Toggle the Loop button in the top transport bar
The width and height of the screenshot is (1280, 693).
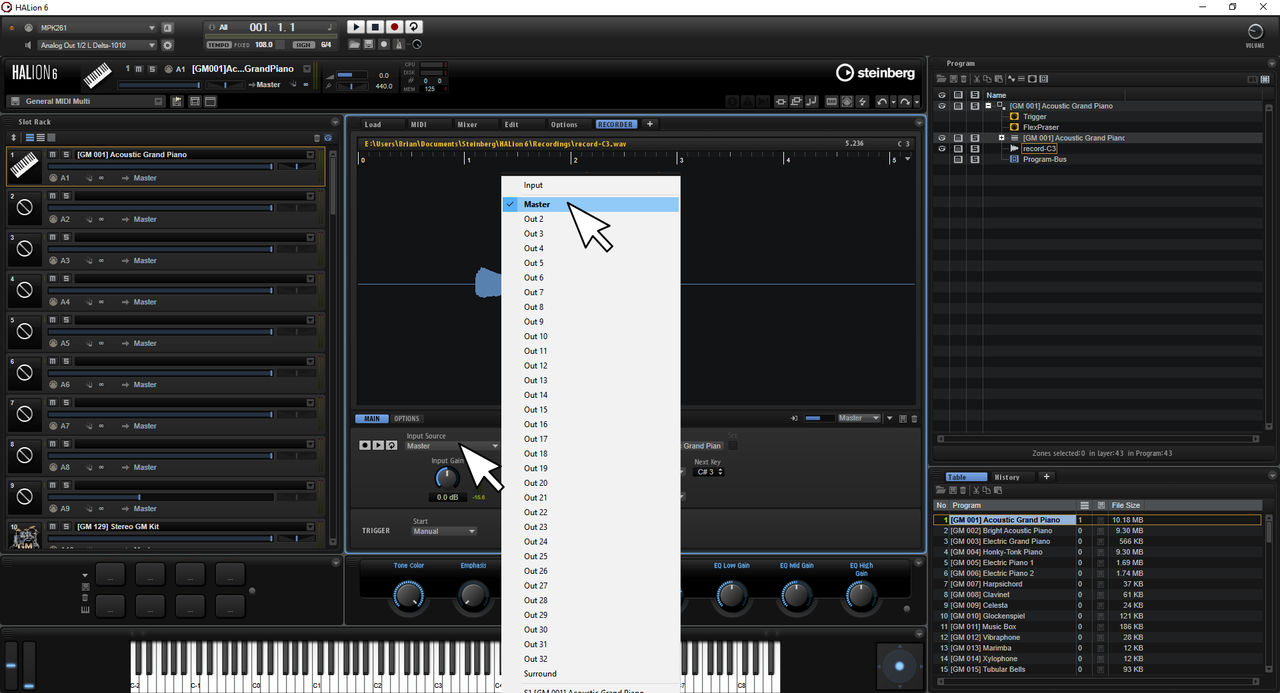click(x=413, y=28)
